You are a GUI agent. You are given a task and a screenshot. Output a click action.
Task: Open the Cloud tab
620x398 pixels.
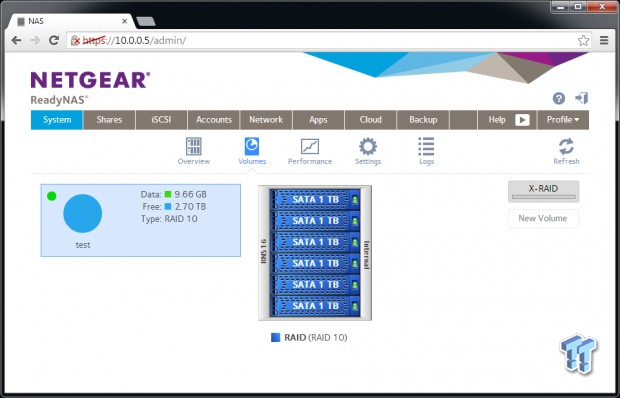[x=370, y=120]
